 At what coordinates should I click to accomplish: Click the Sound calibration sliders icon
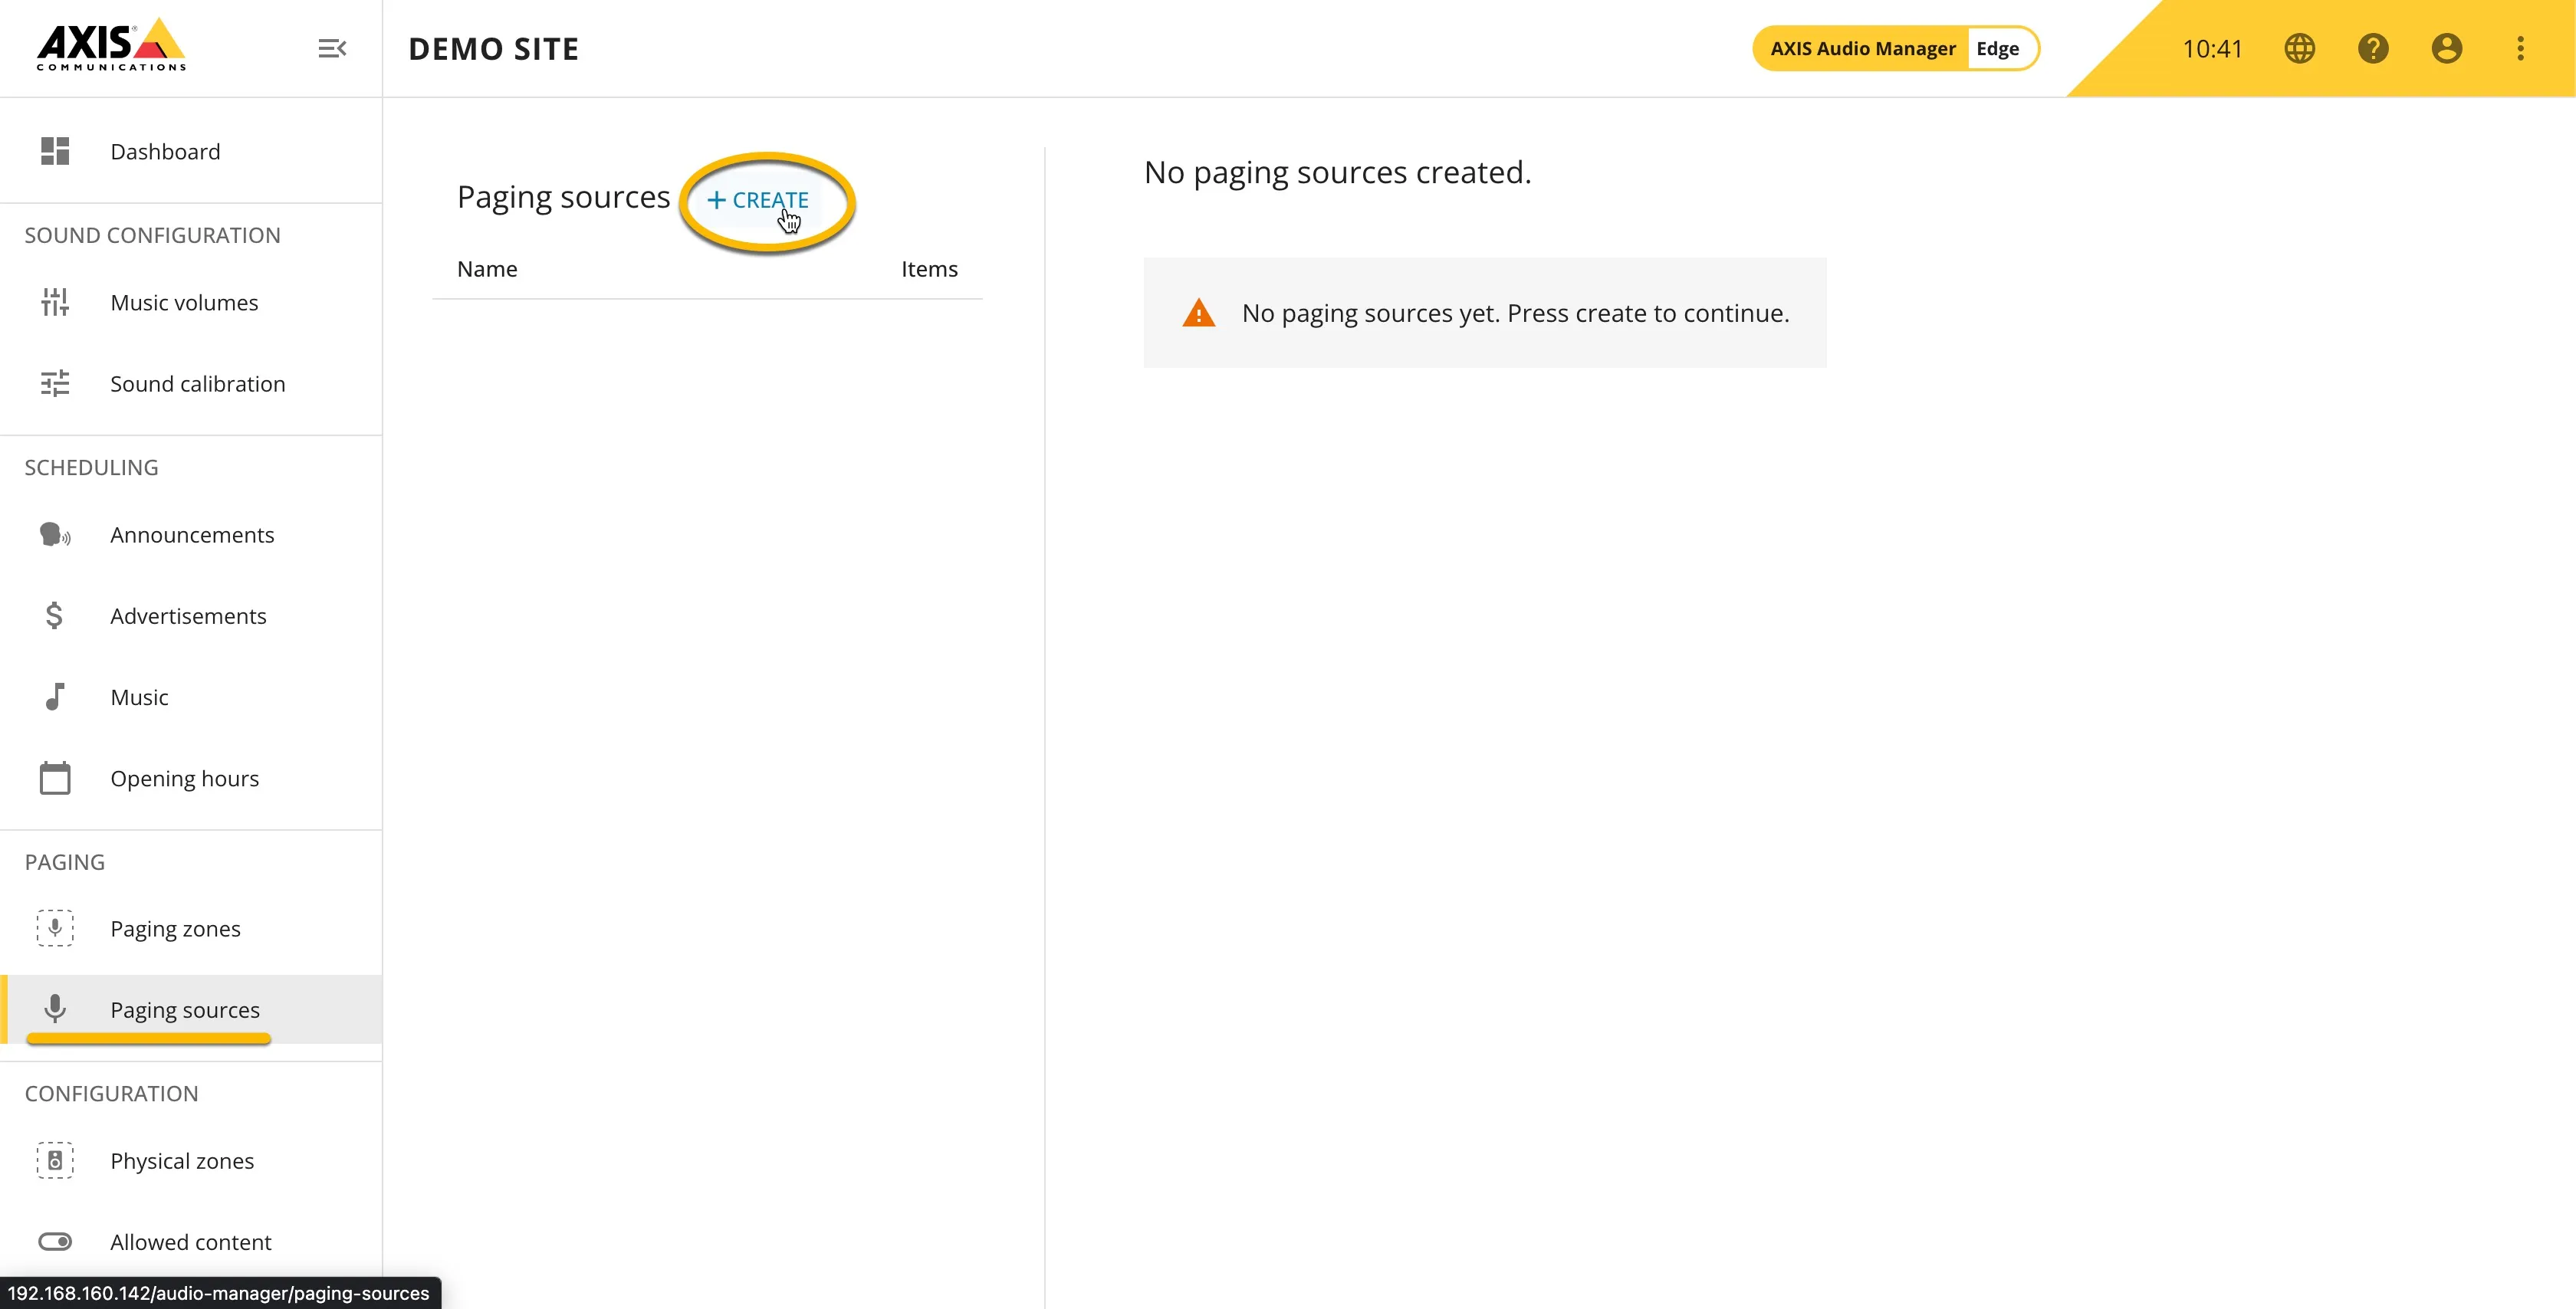(55, 383)
